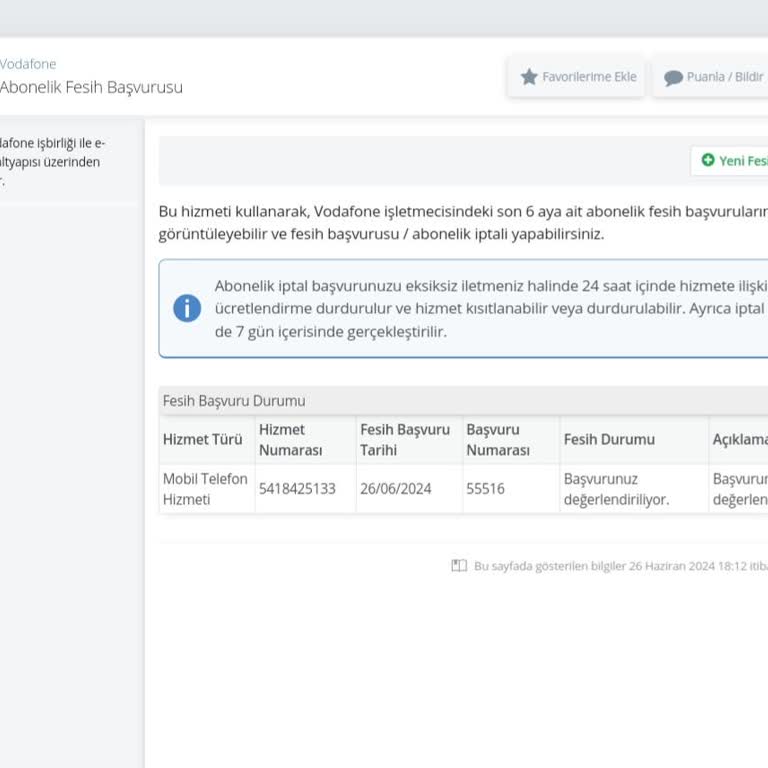Select the Abonelik Fesih Başvurusu page title
Screen dimensions: 768x768
click(x=91, y=87)
